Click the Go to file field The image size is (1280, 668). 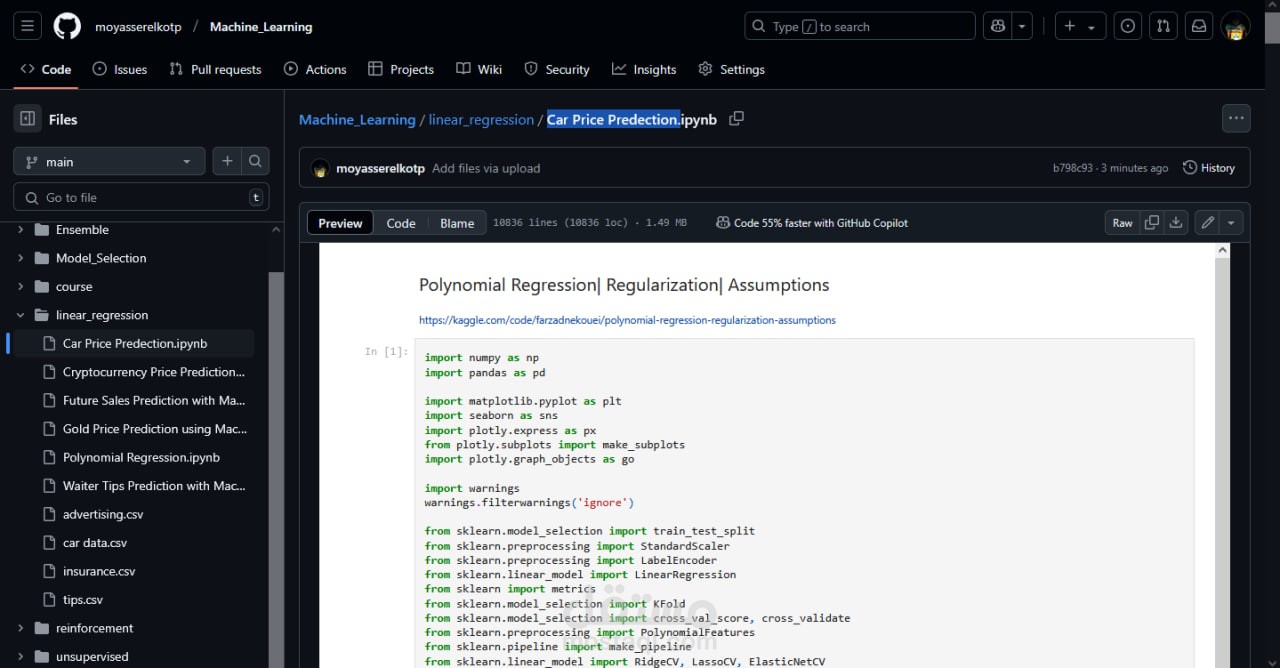pos(141,197)
